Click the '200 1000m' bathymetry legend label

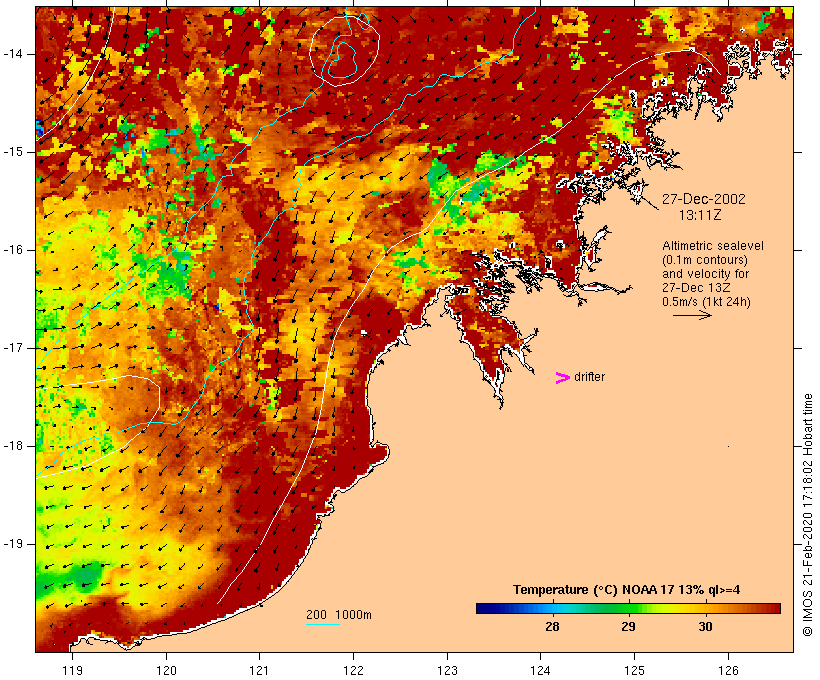[339, 615]
